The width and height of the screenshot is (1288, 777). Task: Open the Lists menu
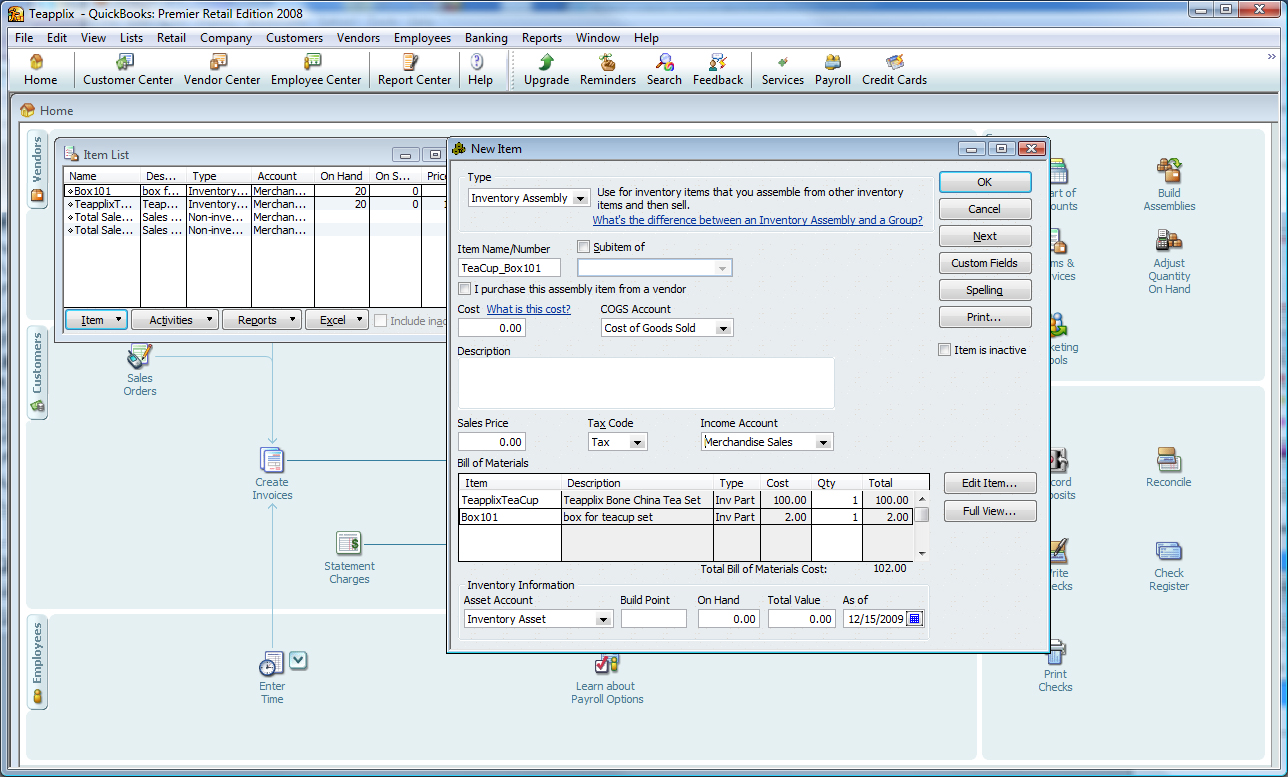pos(131,38)
